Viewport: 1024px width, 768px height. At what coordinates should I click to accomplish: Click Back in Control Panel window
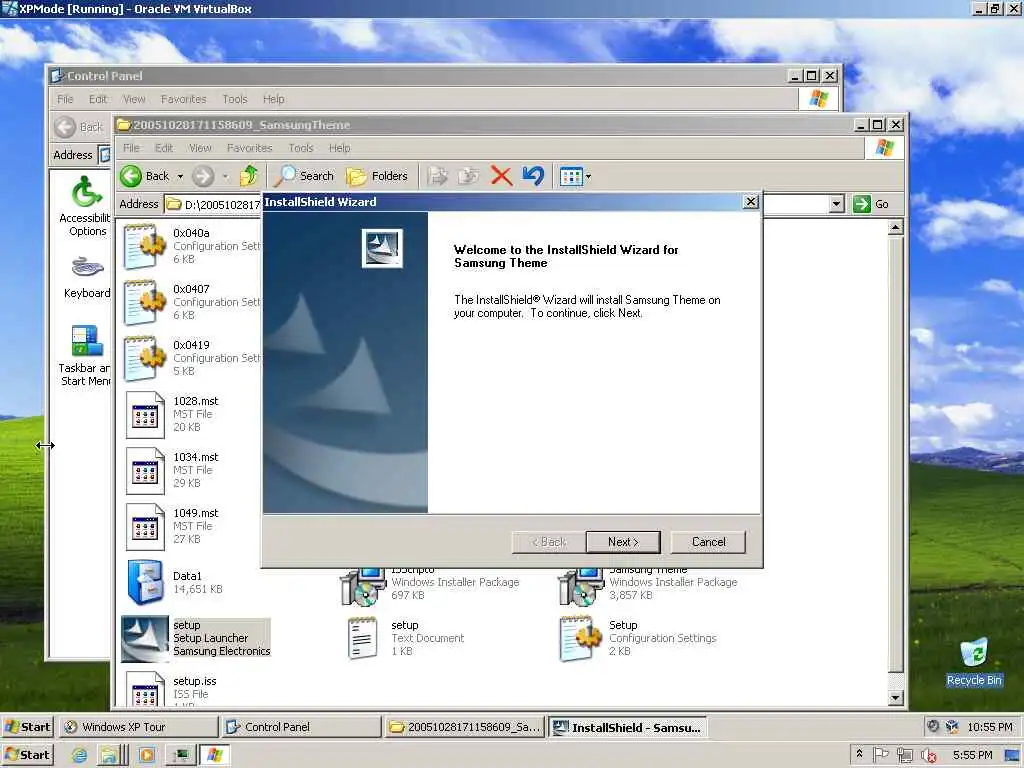80,127
